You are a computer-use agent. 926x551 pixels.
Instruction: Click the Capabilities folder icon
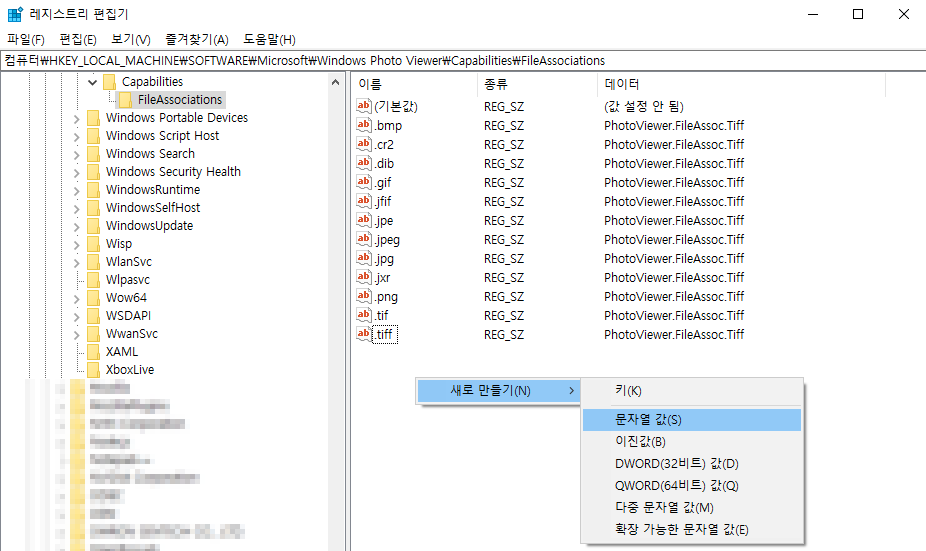pos(109,81)
